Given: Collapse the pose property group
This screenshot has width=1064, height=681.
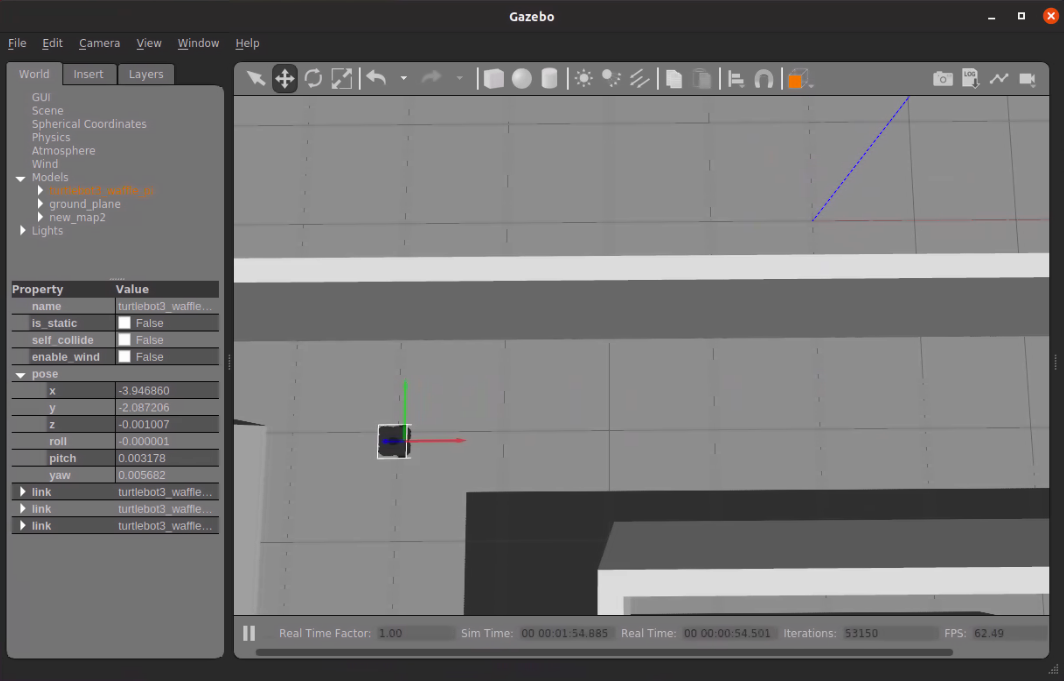Looking at the screenshot, I should (x=21, y=374).
